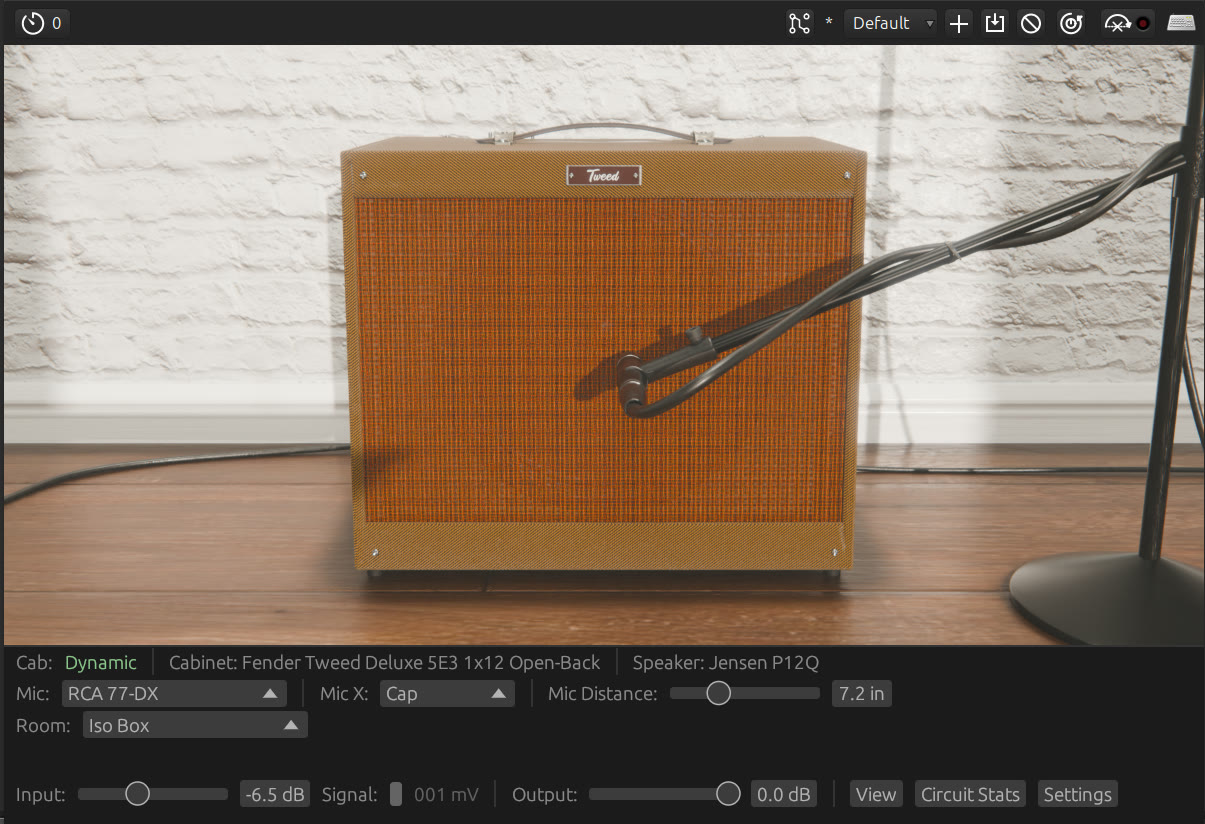The width and height of the screenshot is (1205, 824).
Task: Open Circuit Stats
Action: pyautogui.click(x=970, y=794)
